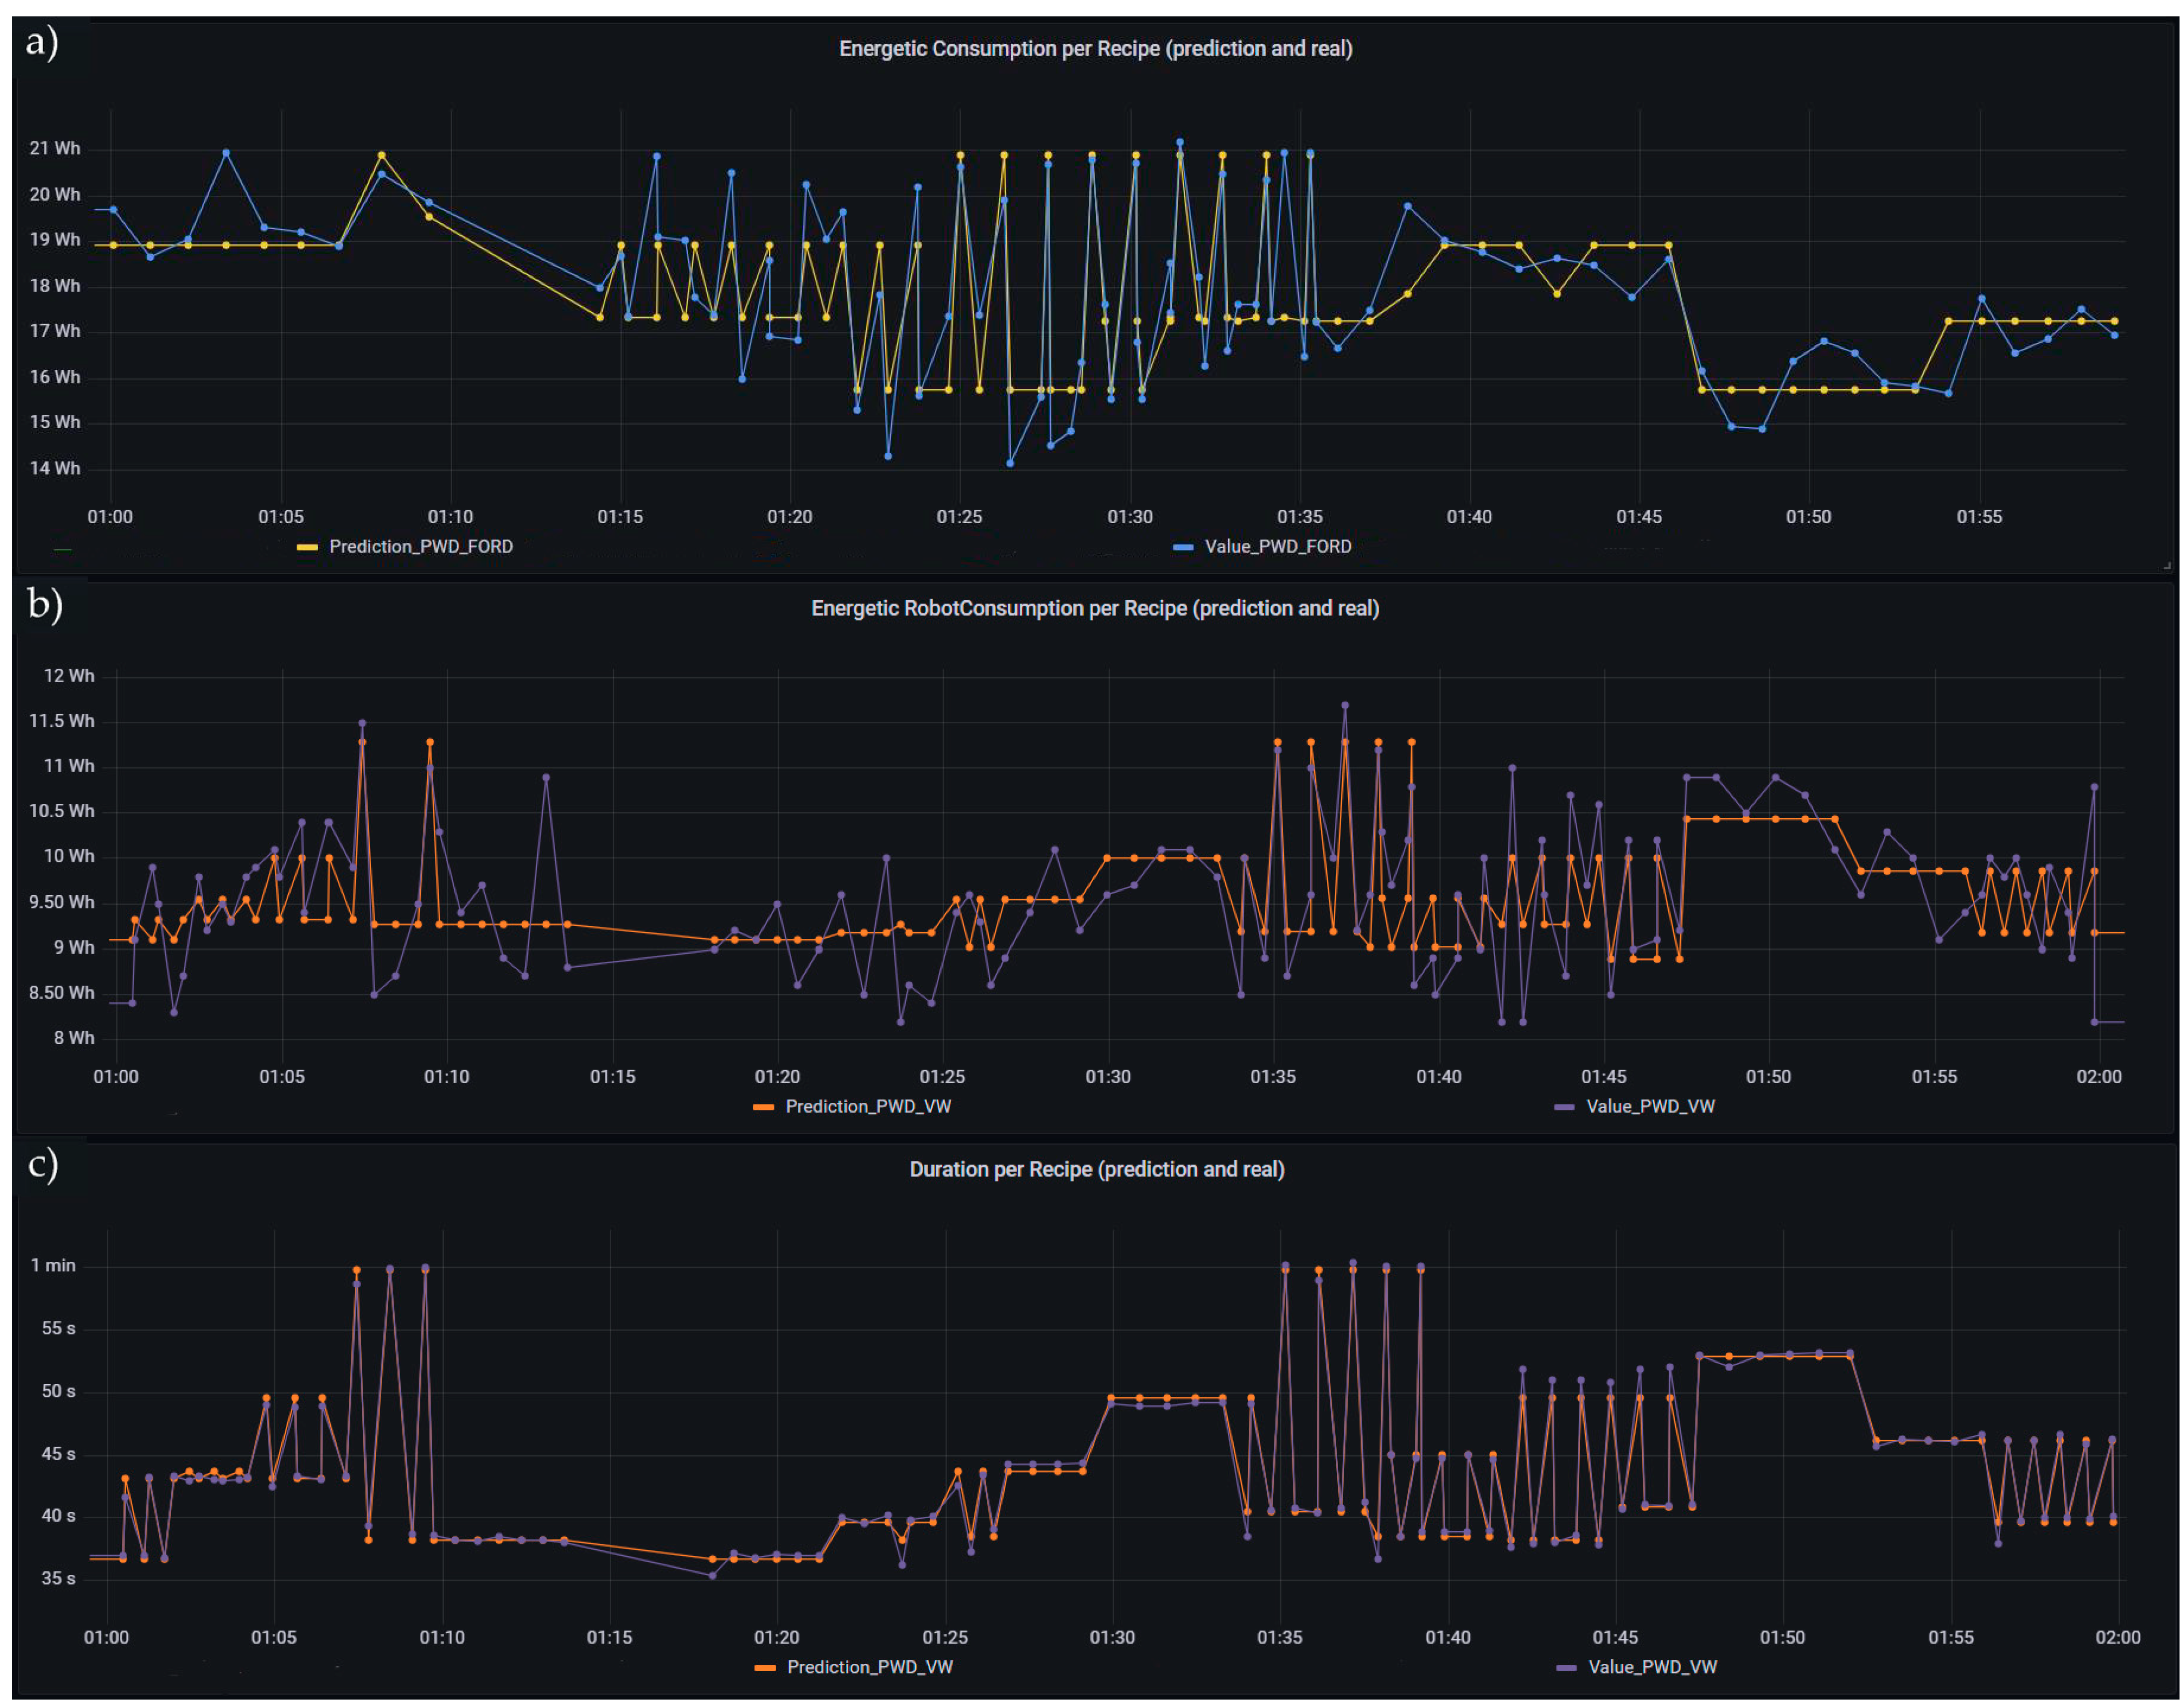
Task: Click the purple swatch beside Value_PWD_VW in RobotConsumption panel
Action: 1565,1107
